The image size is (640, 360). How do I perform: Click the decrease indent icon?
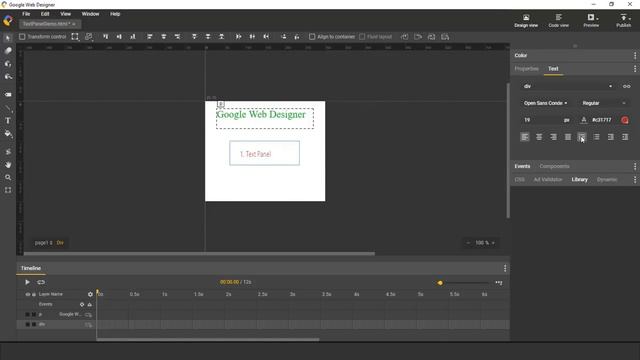click(x=611, y=137)
